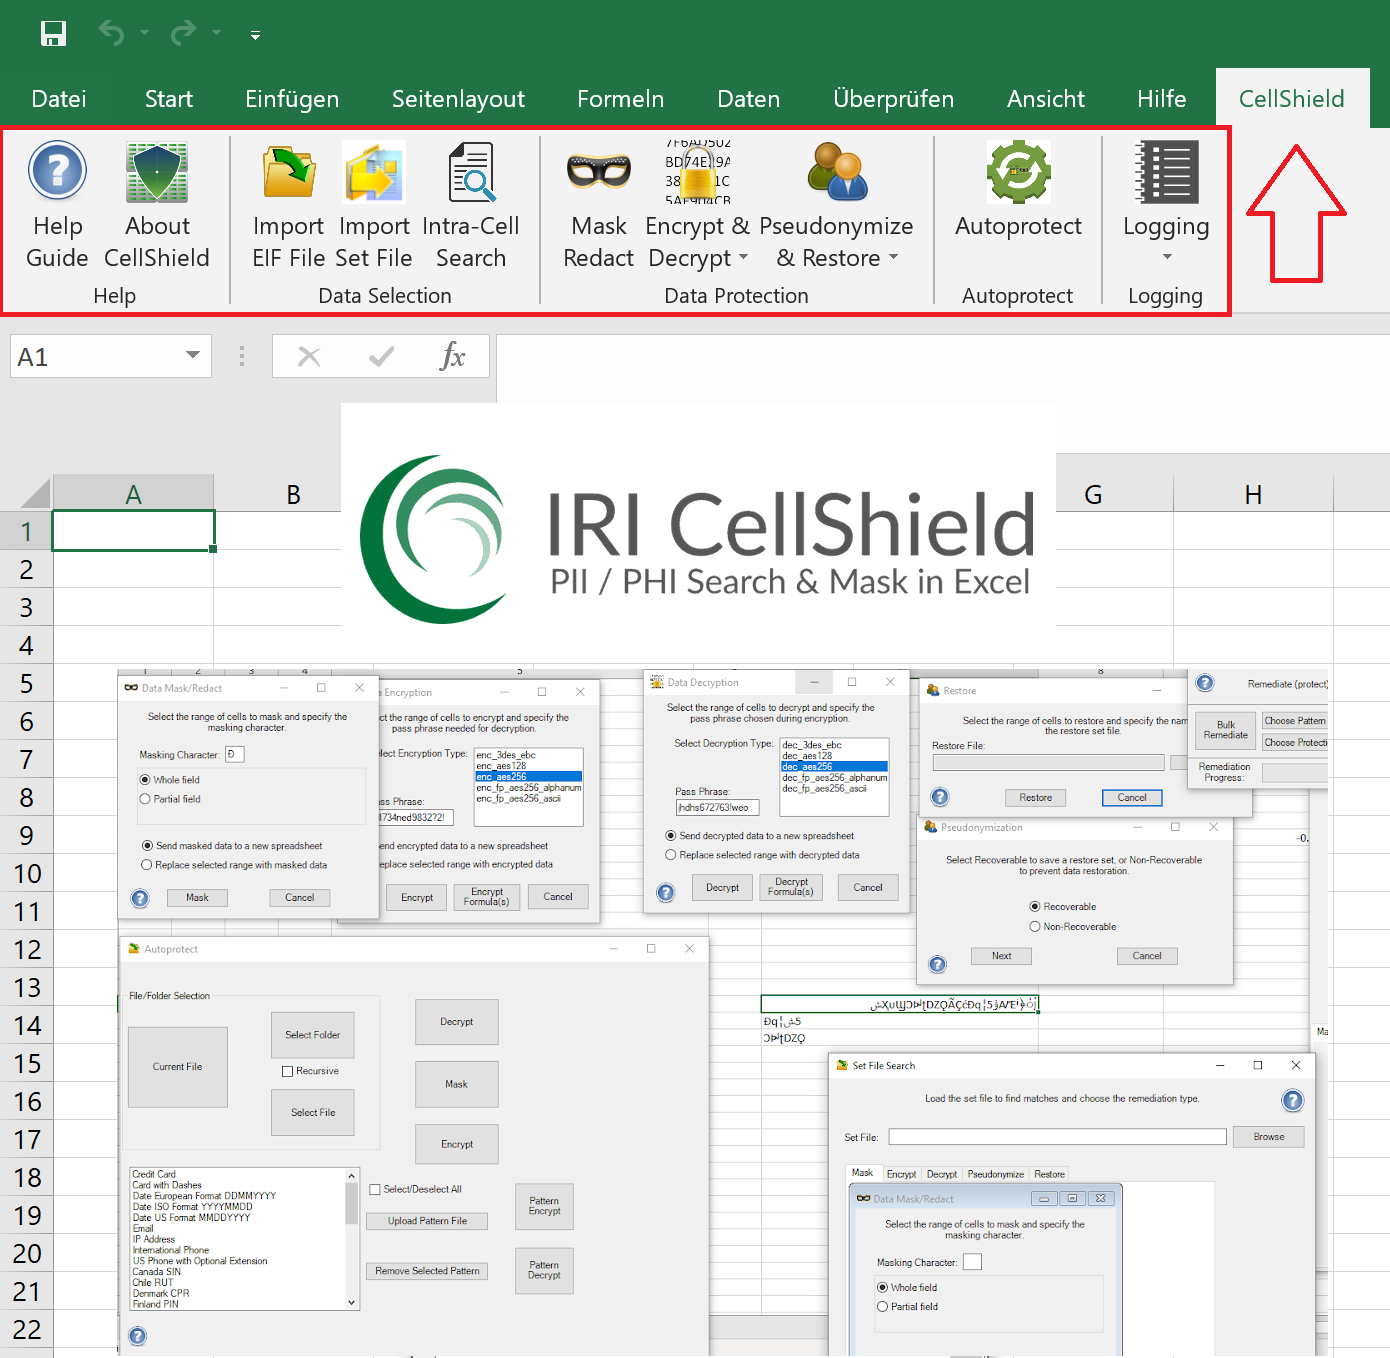Expand the Logging dropdown arrow
This screenshot has width=1390, height=1358.
pyautogui.click(x=1166, y=257)
